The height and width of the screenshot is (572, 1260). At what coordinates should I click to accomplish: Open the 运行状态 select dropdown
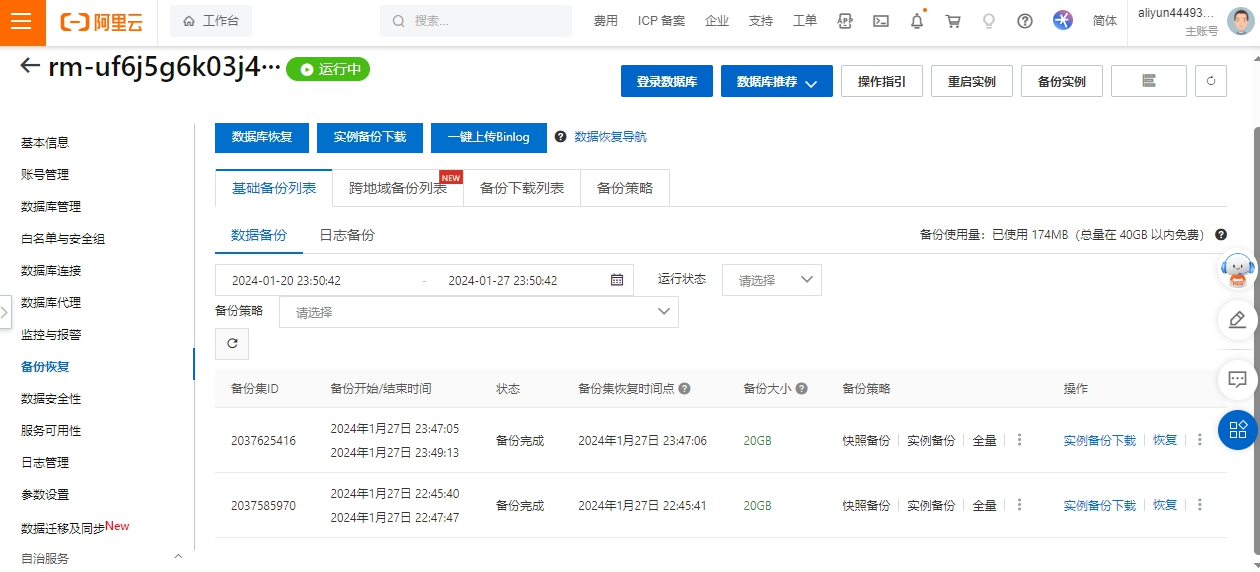pos(771,280)
